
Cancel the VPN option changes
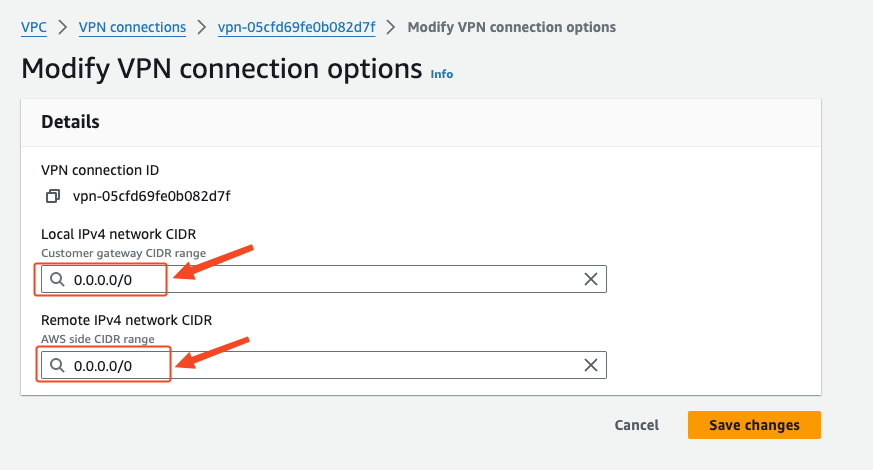click(636, 425)
